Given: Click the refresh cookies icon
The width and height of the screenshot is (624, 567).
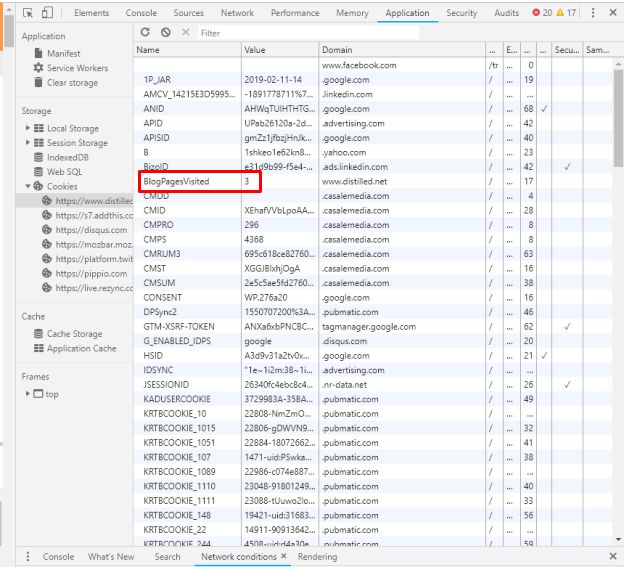Looking at the screenshot, I should 146,32.
